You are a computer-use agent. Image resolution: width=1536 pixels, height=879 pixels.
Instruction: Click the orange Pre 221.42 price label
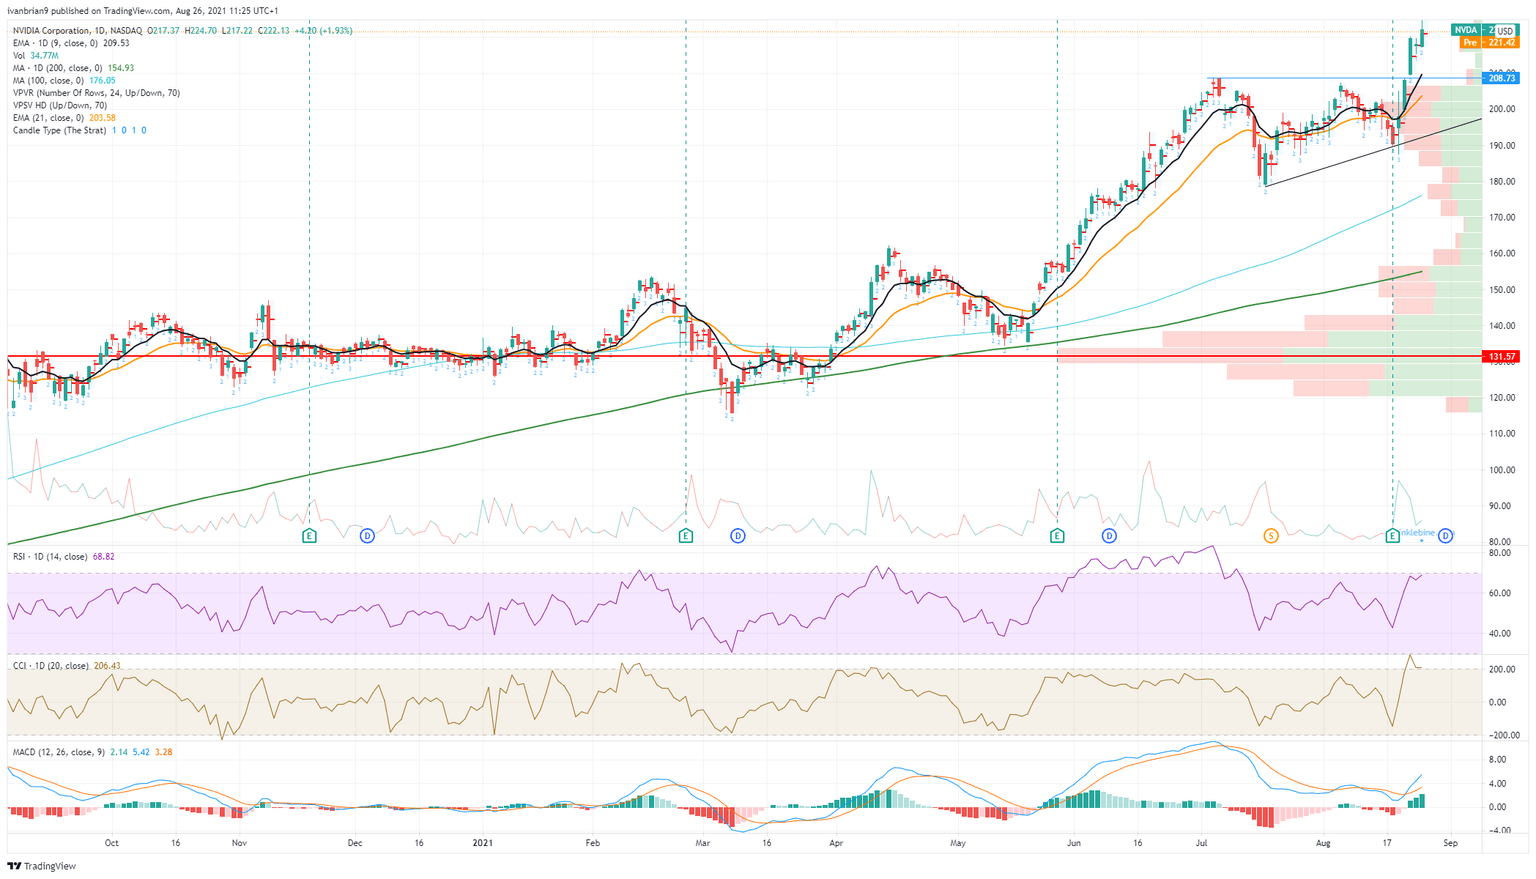click(1489, 43)
